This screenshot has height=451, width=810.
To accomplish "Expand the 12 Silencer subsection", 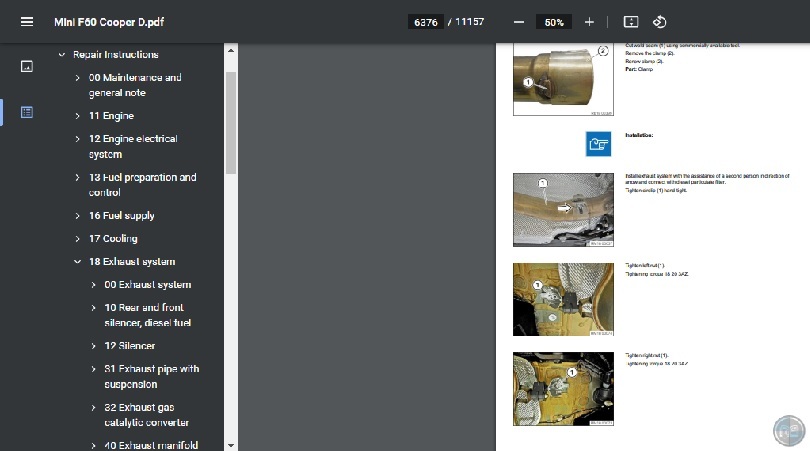I will (94, 346).
